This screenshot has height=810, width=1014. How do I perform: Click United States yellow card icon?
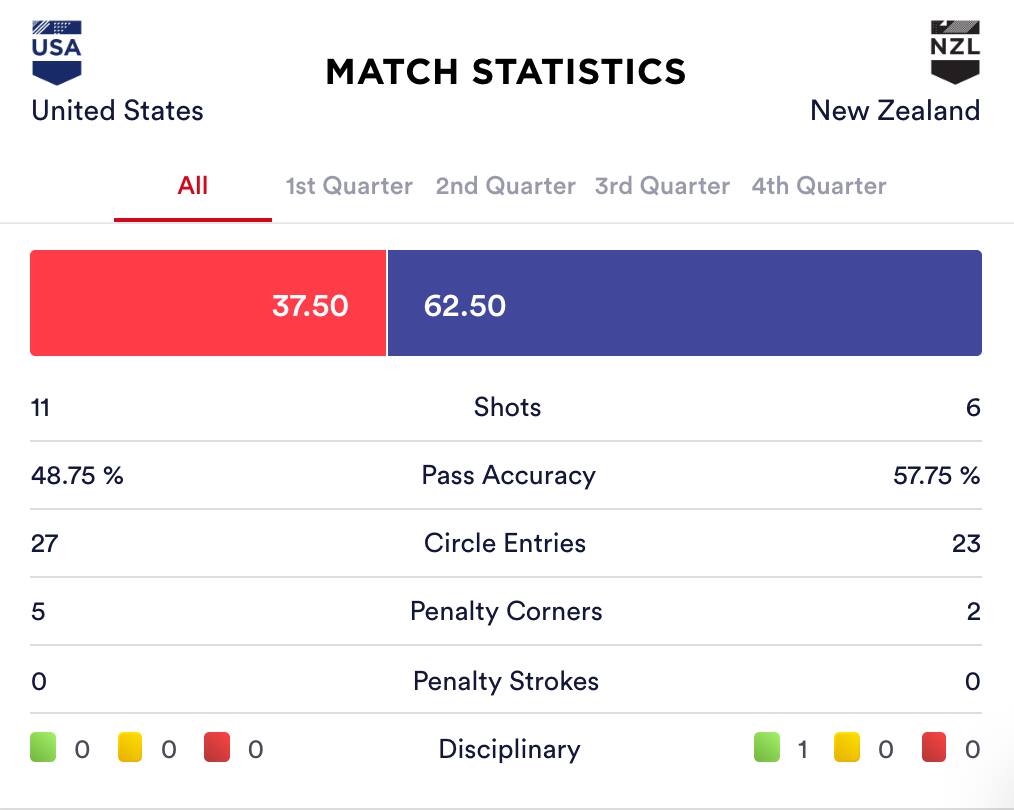[130, 748]
